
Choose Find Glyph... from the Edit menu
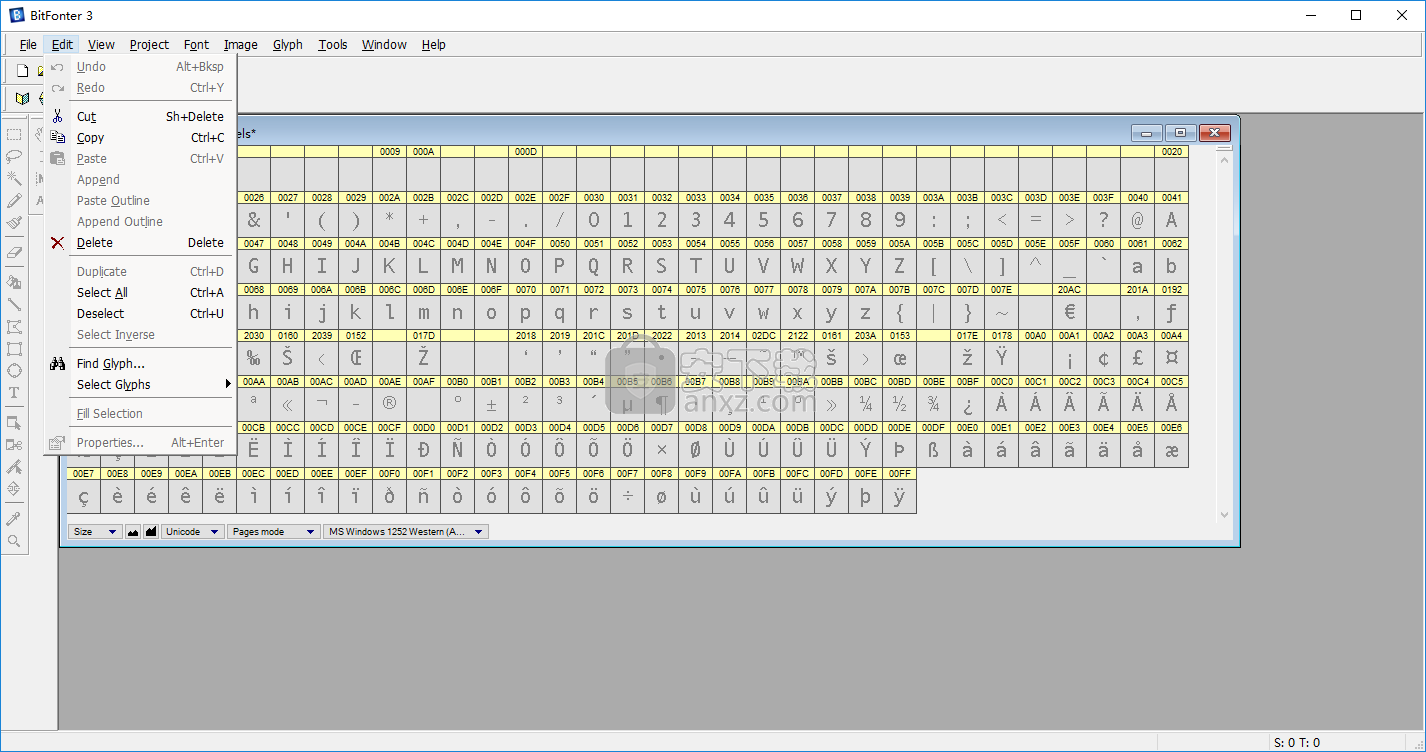coord(140,364)
